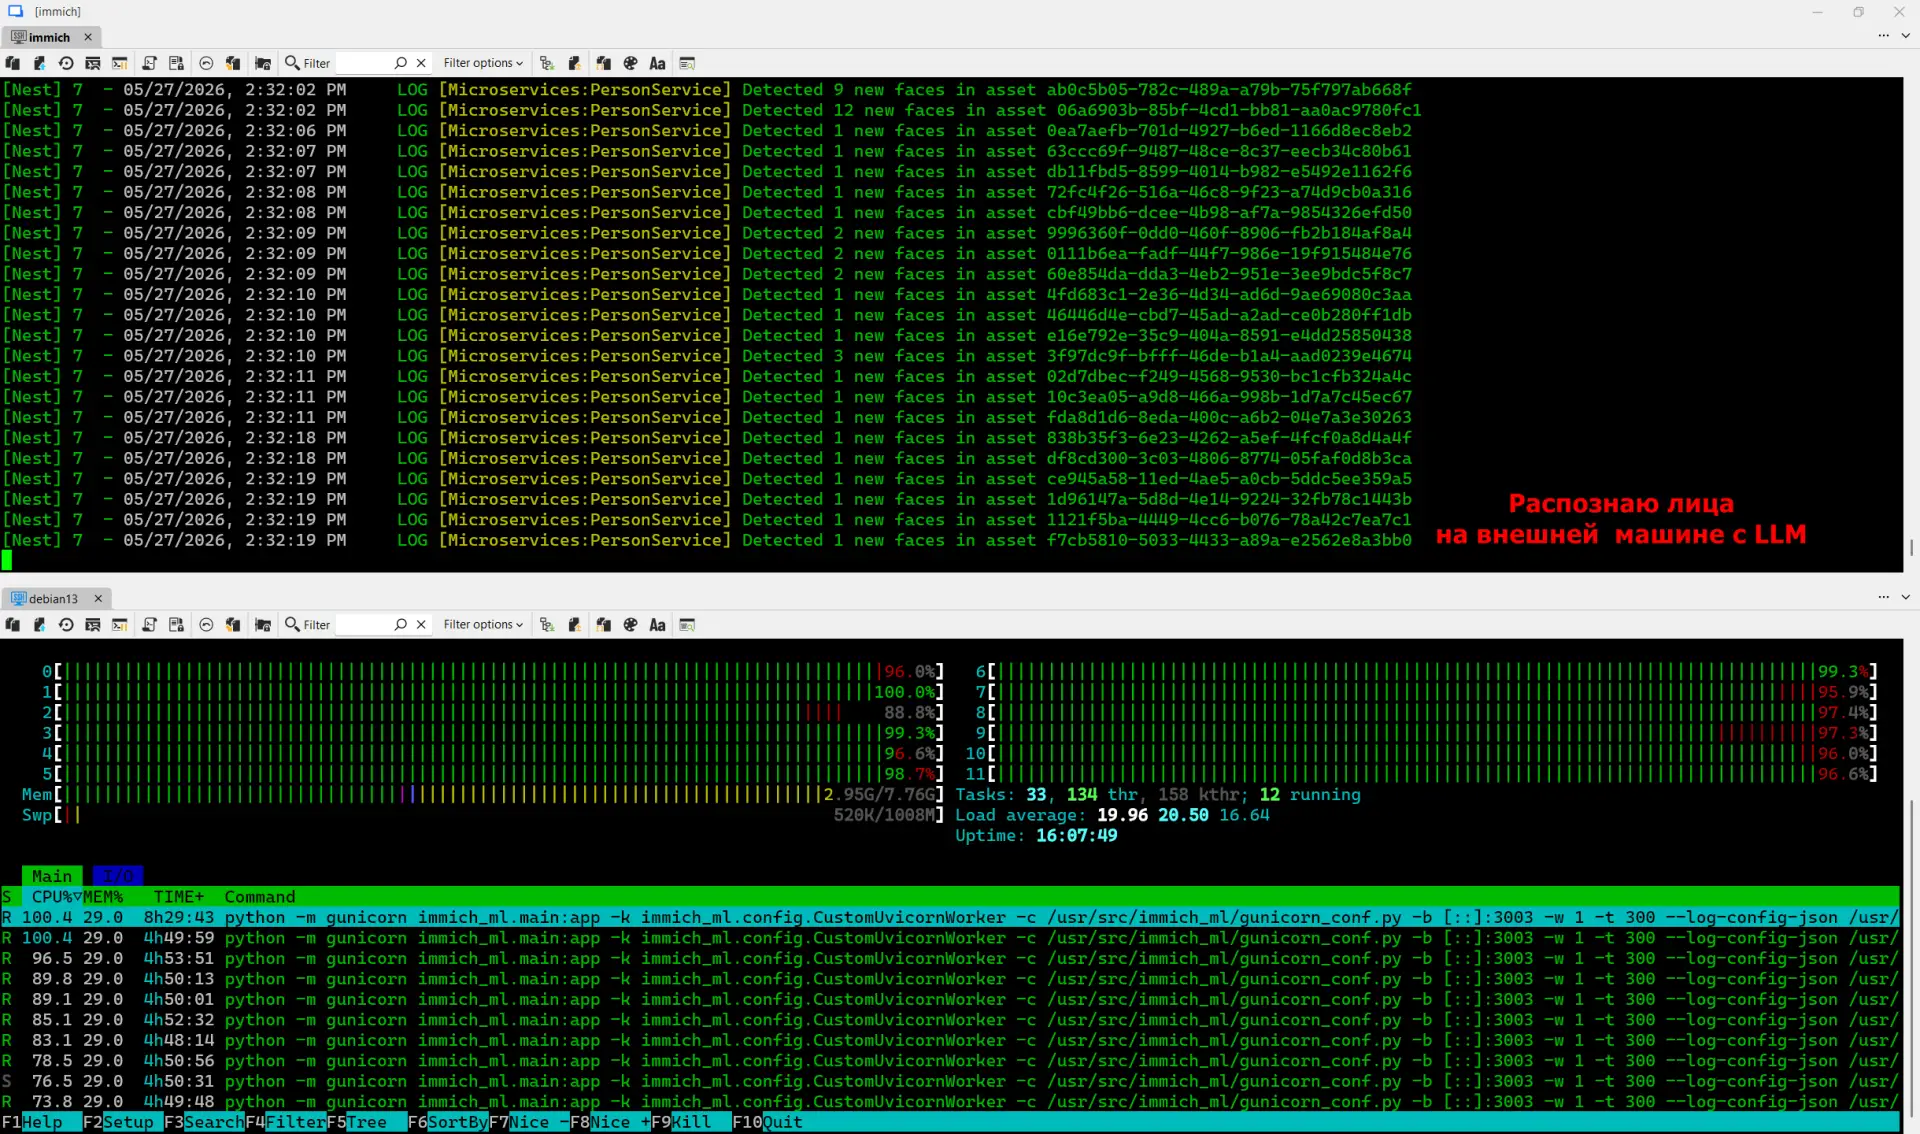Screen dimensions: 1920x1134
Task: Click the copy-pages icon in debian13 toolbar
Action: point(13,625)
